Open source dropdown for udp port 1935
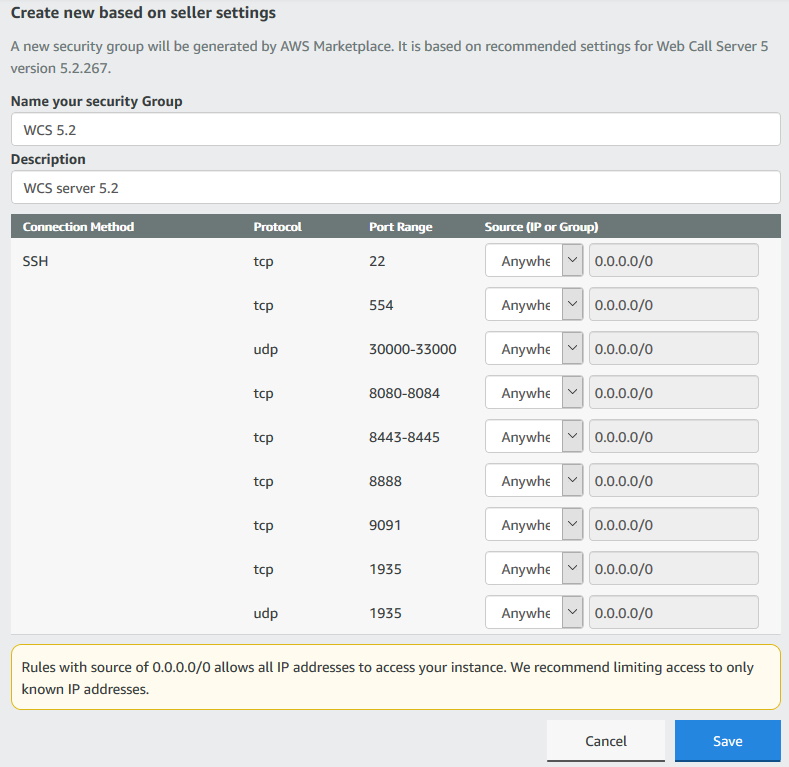This screenshot has height=767, width=789. (533, 613)
